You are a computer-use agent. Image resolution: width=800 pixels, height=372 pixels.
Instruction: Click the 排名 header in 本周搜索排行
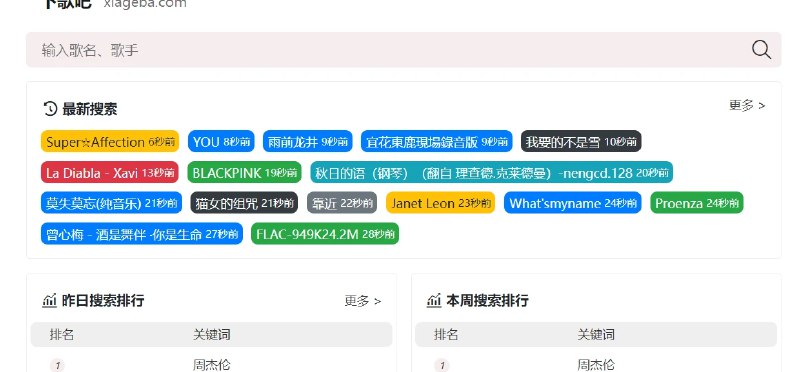tap(446, 335)
